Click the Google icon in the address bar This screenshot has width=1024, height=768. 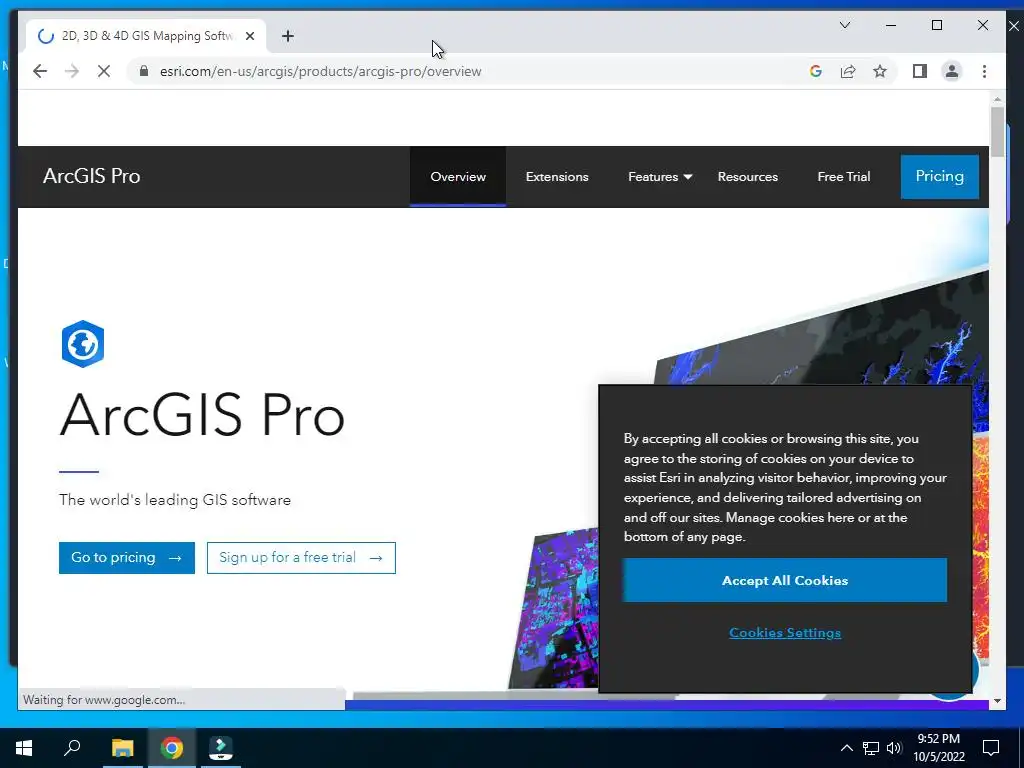(x=816, y=71)
